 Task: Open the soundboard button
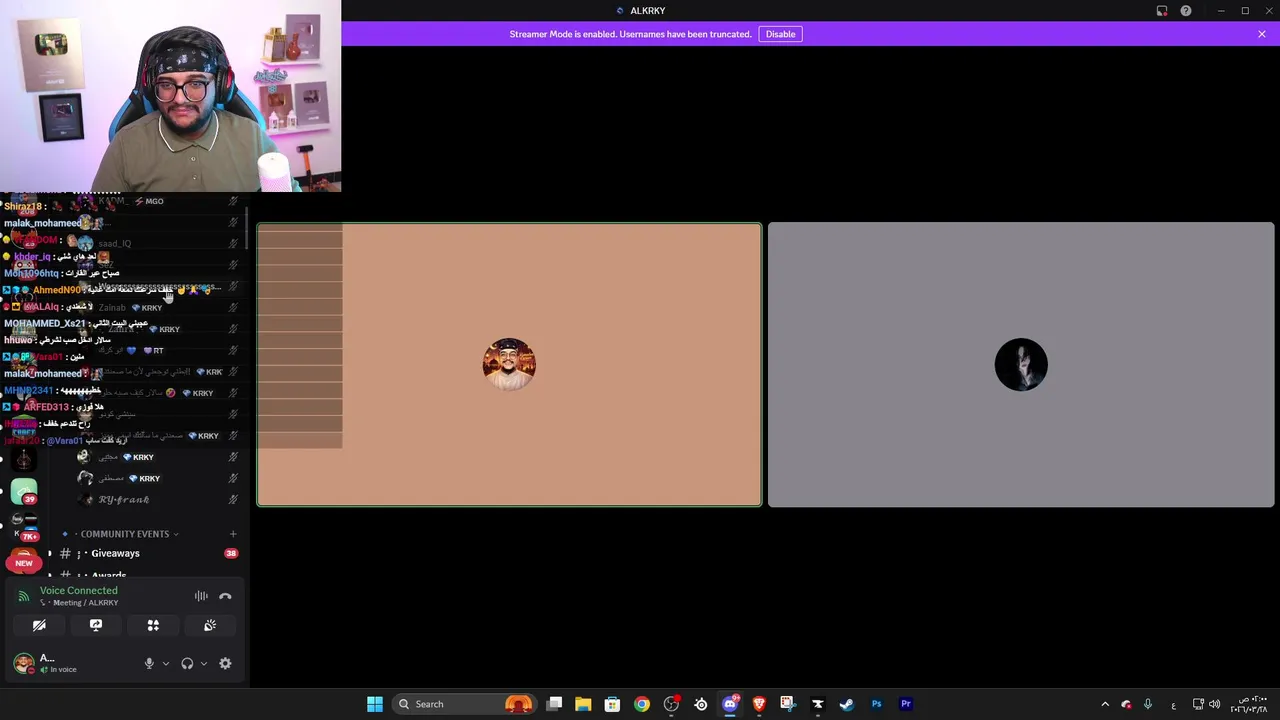[210, 625]
